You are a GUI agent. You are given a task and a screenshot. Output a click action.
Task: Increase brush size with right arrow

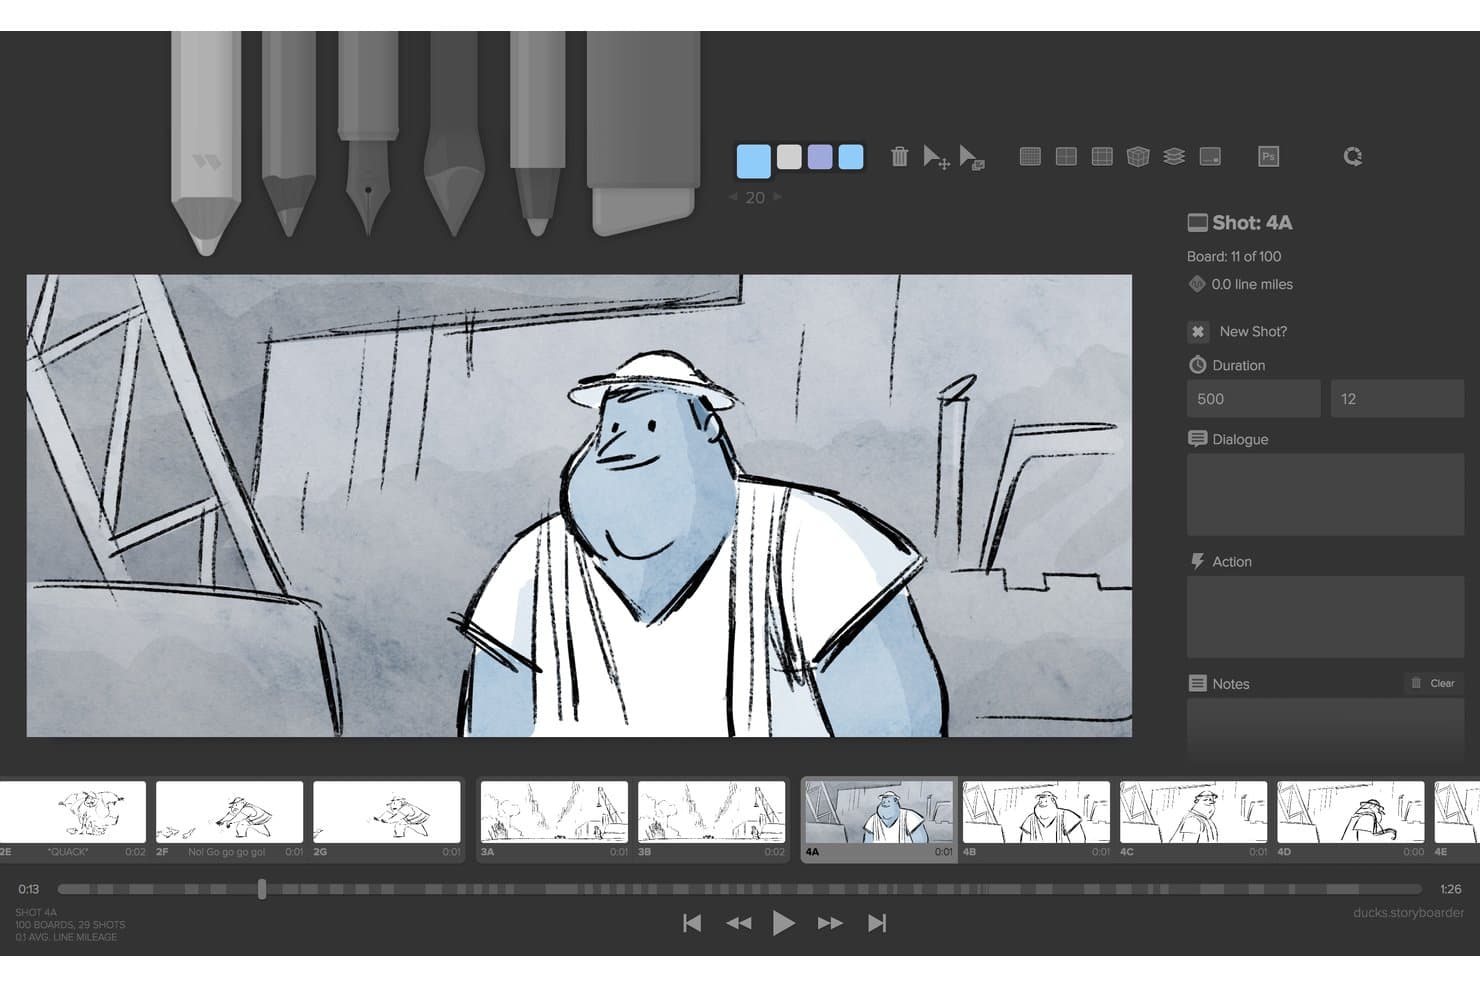pyautogui.click(x=778, y=197)
